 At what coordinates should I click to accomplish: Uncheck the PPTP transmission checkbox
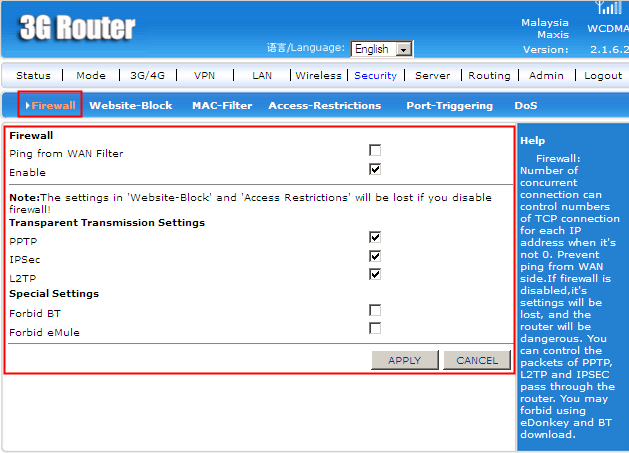tap(375, 237)
